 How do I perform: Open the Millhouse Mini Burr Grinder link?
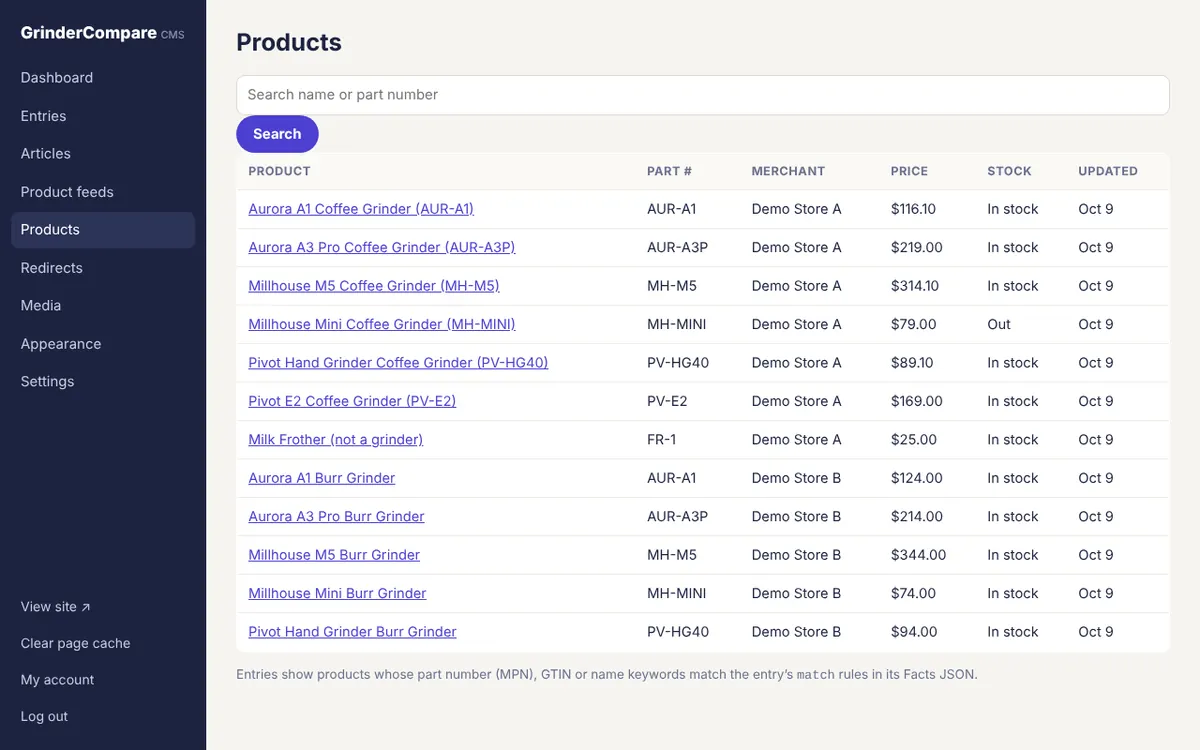[x=337, y=593]
